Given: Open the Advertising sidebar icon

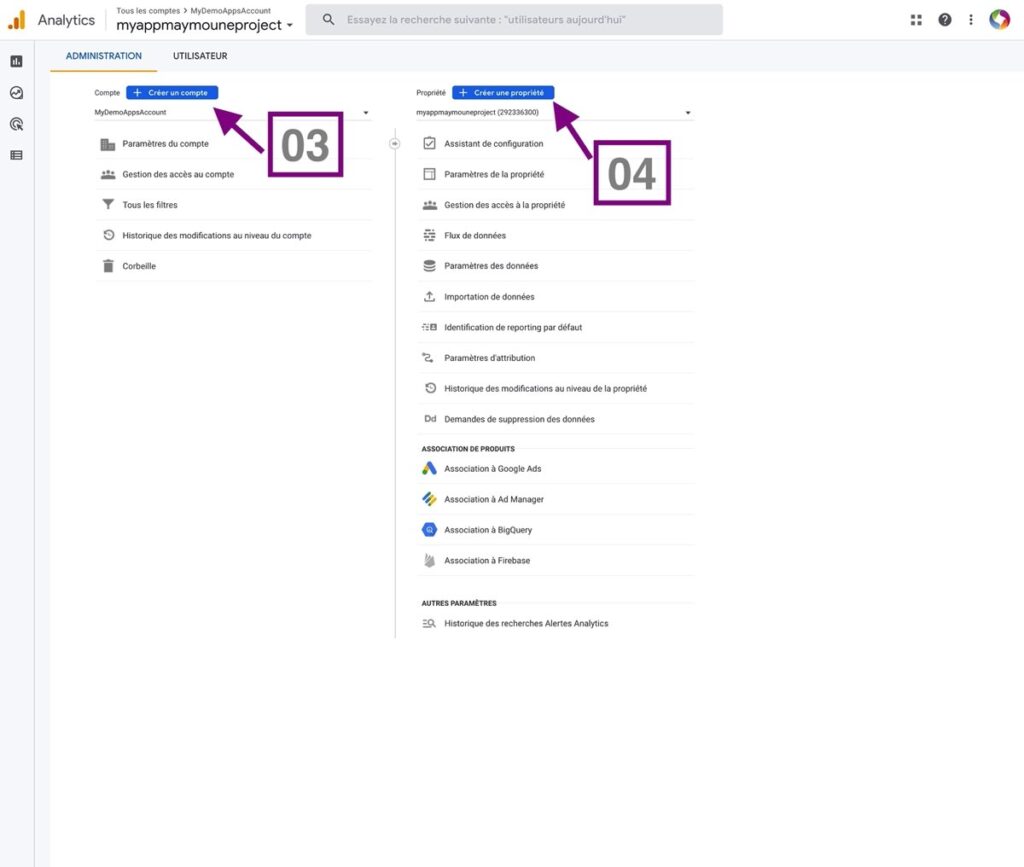Looking at the screenshot, I should tap(16, 124).
